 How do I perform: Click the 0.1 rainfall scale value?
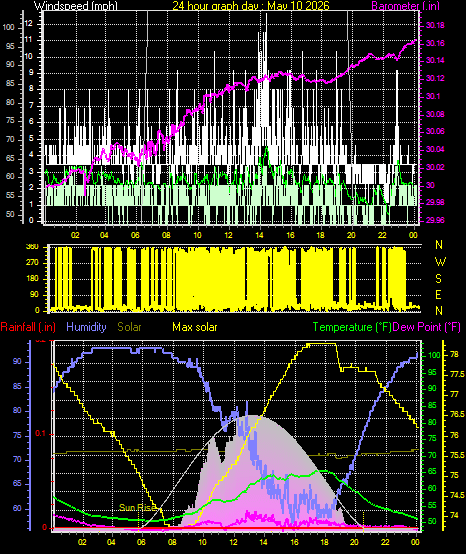pyautogui.click(x=41, y=434)
